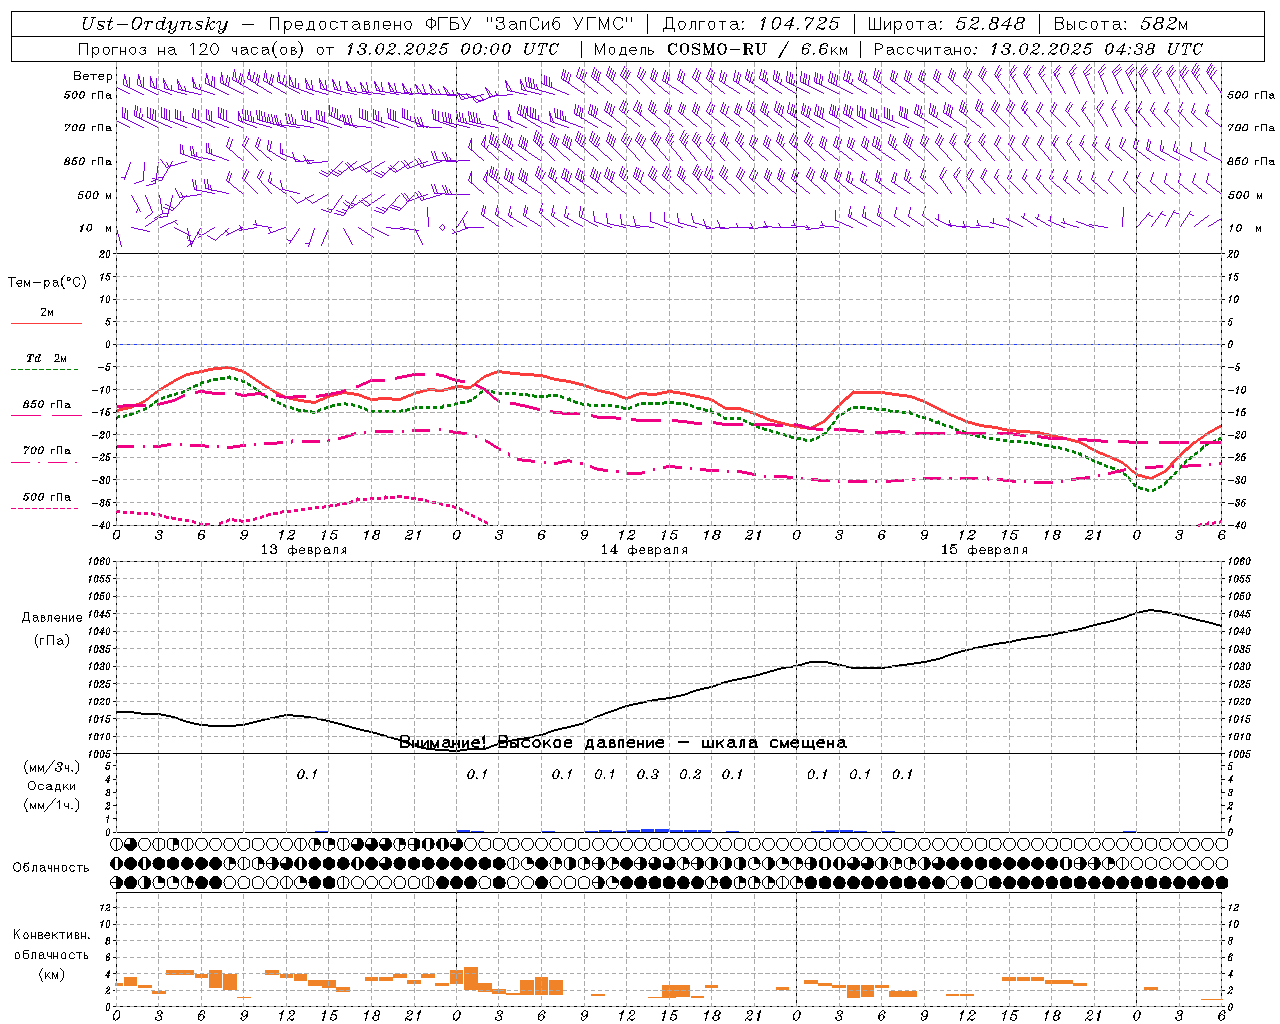
Task: Click the (км) units label of convective cloudiness
Action: tap(52, 974)
